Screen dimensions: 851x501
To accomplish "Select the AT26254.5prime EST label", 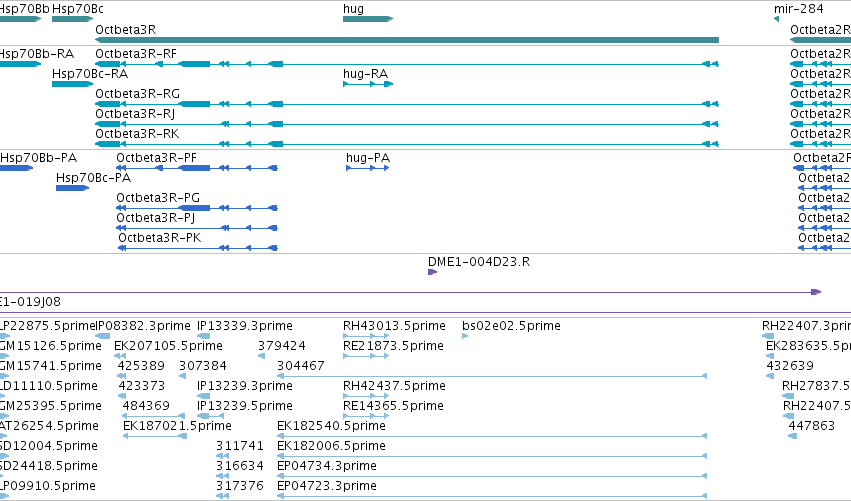I will click(49, 426).
